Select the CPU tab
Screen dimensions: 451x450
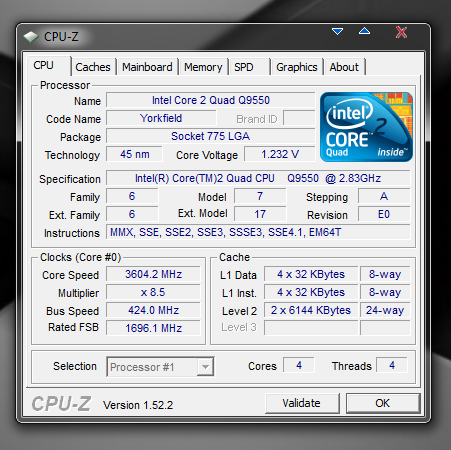coord(48,66)
